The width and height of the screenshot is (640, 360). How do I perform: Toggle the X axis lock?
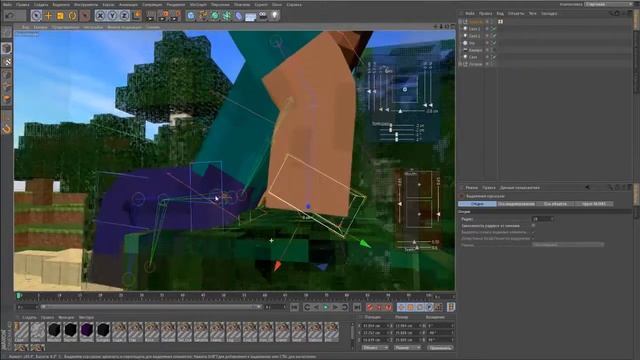click(x=100, y=16)
